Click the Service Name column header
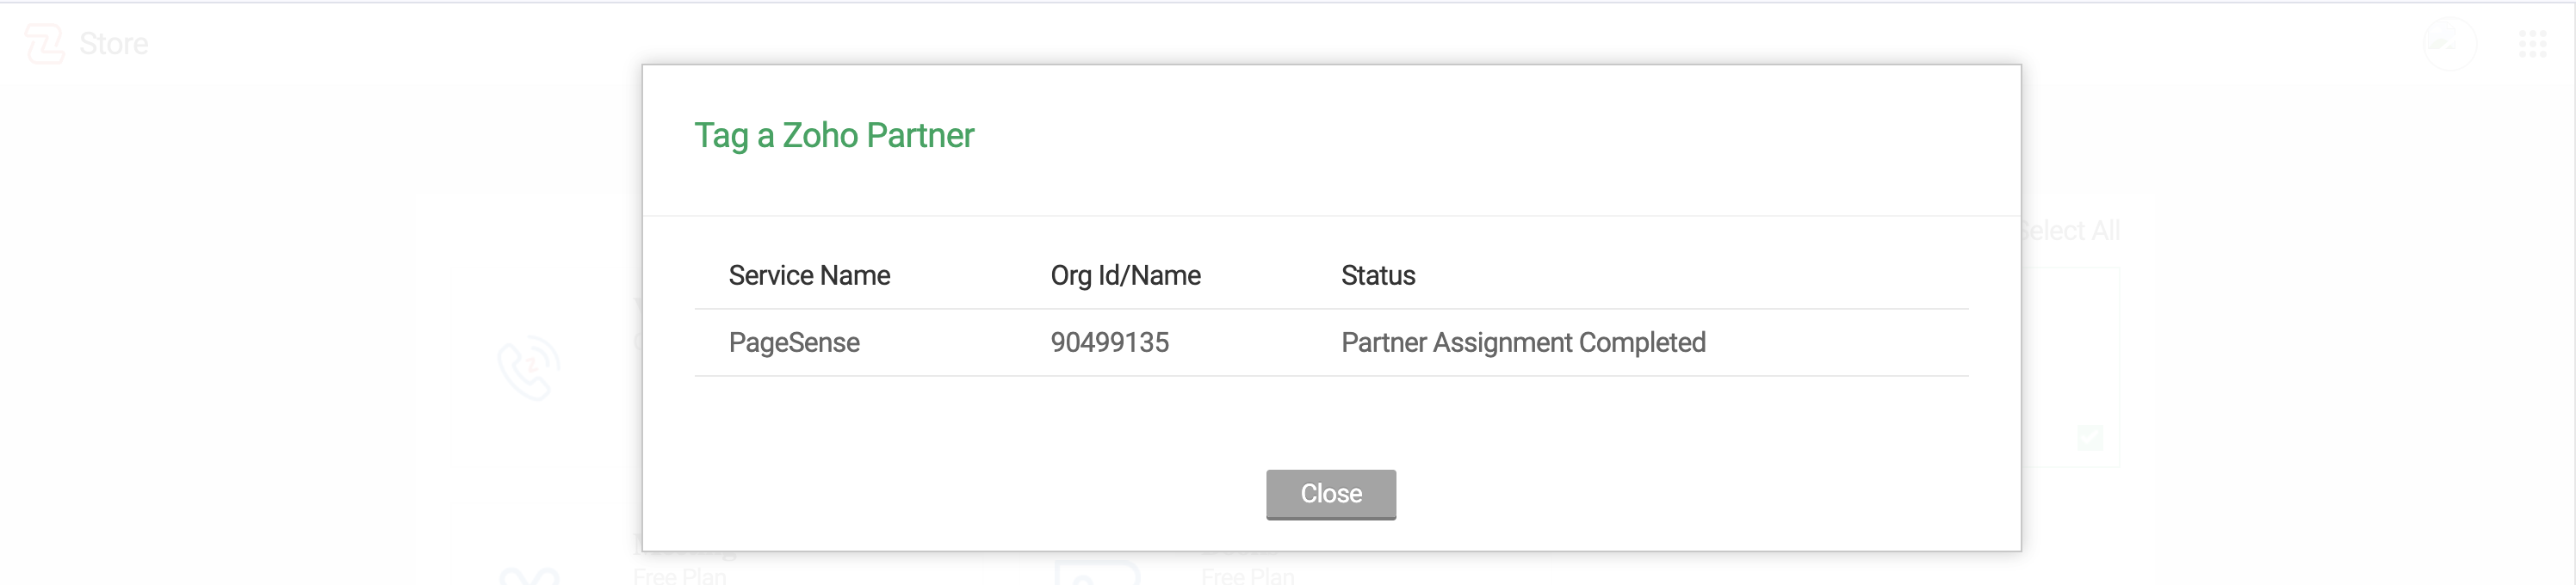This screenshot has height=585, width=2576. click(808, 276)
